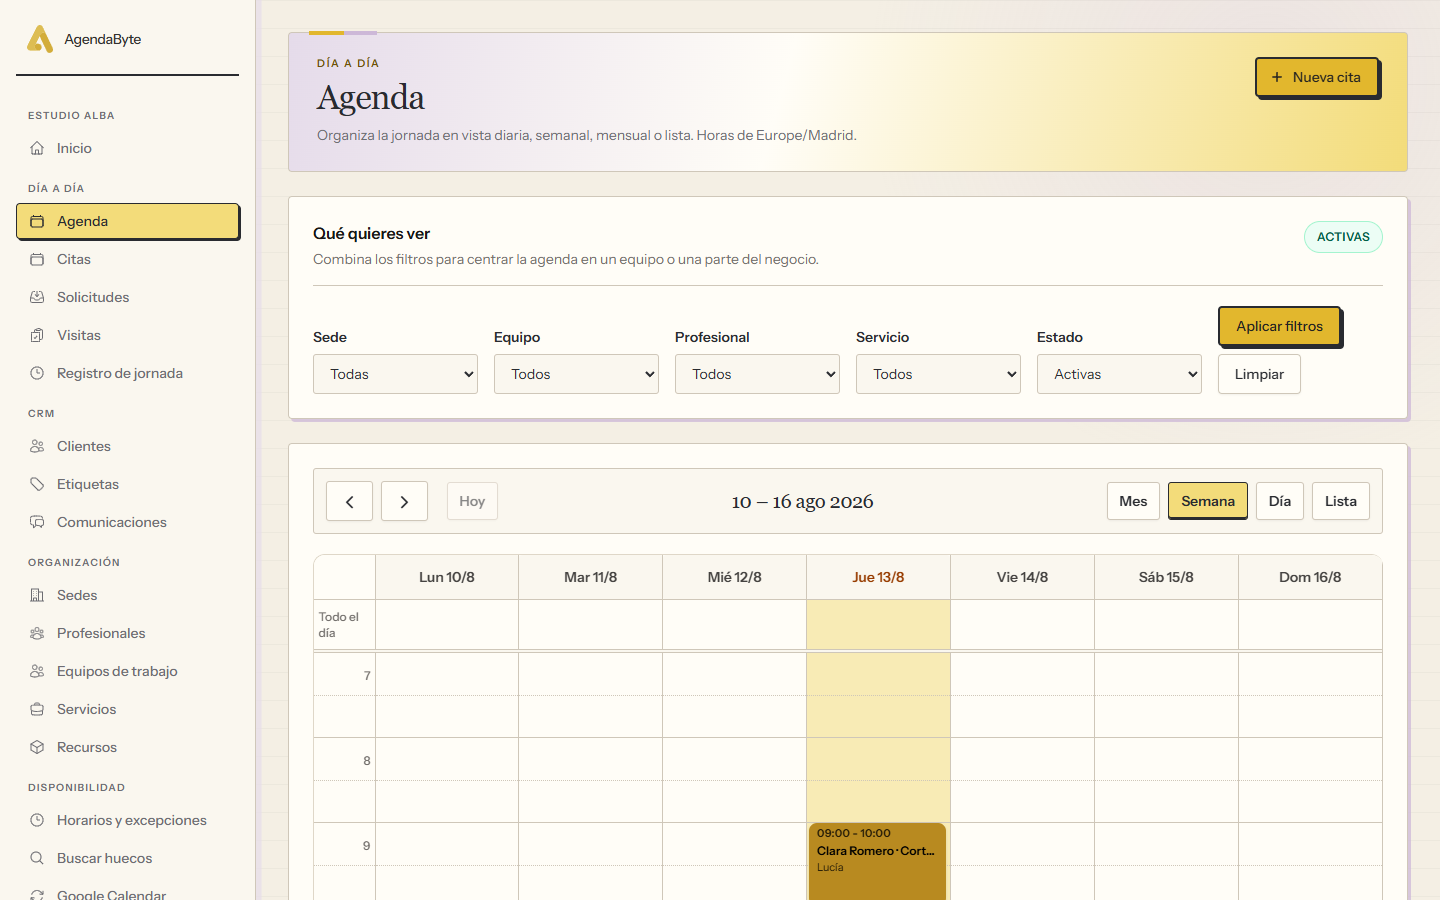Switch to Día view

pos(1280,501)
